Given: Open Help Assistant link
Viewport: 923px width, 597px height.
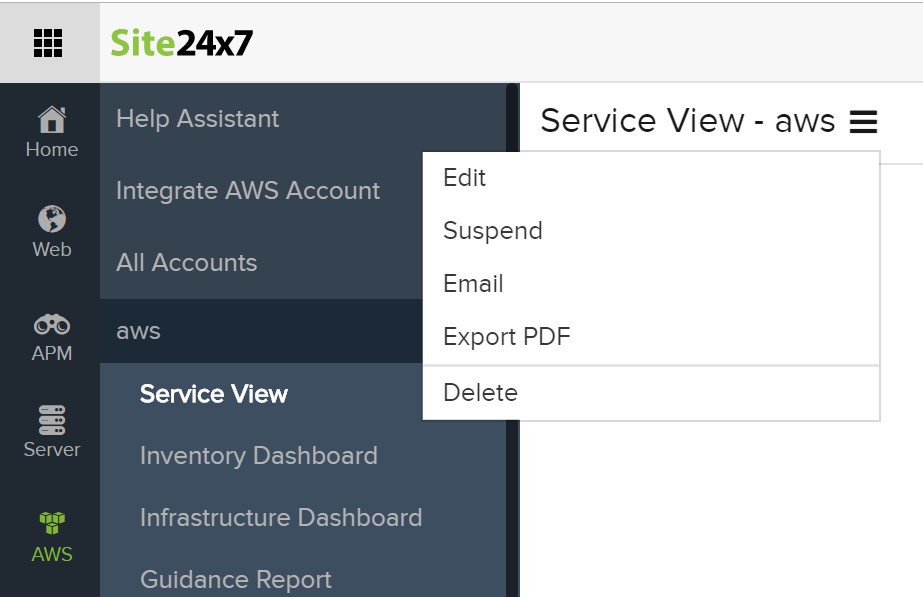Looking at the screenshot, I should tap(197, 119).
